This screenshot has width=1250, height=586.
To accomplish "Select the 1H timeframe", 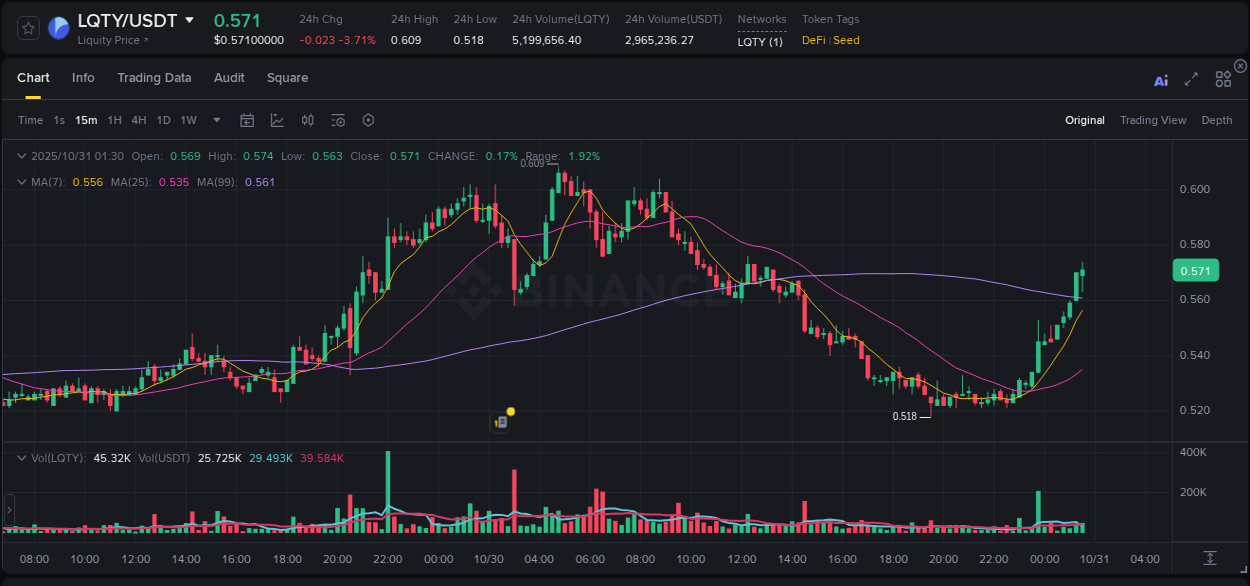I will pyautogui.click(x=115, y=120).
